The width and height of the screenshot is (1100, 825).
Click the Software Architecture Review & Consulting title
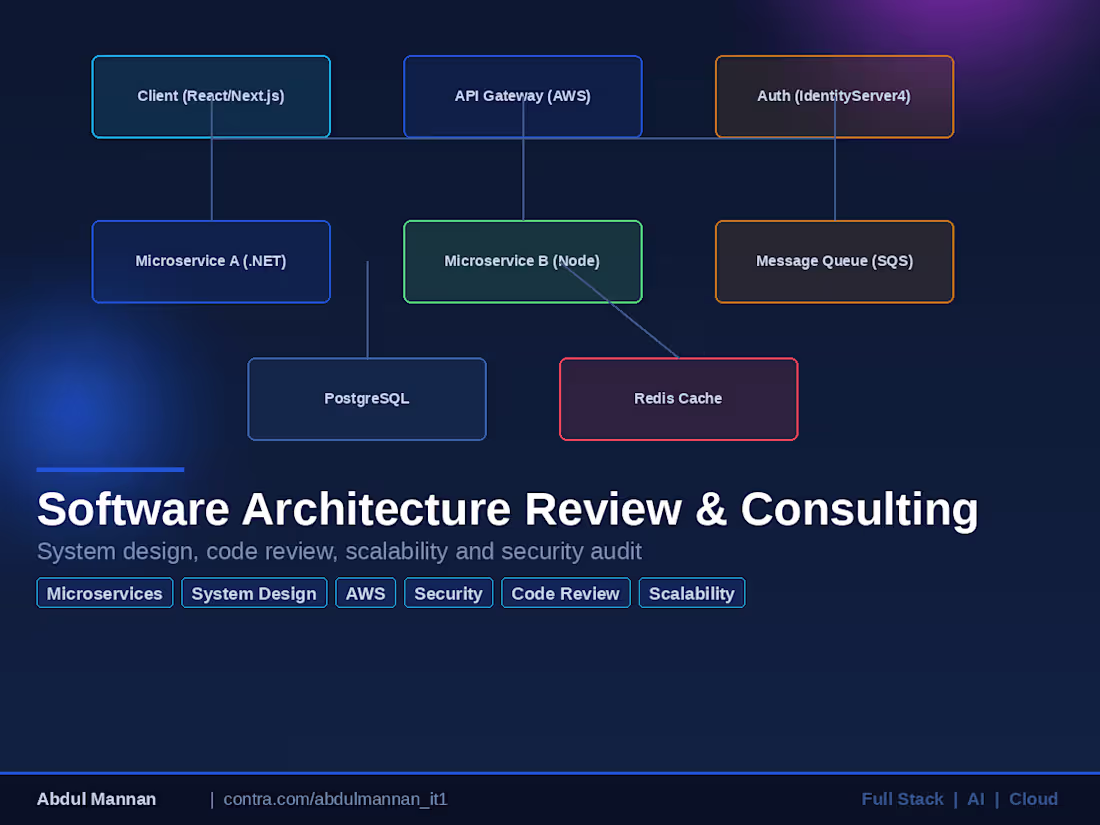click(507, 509)
